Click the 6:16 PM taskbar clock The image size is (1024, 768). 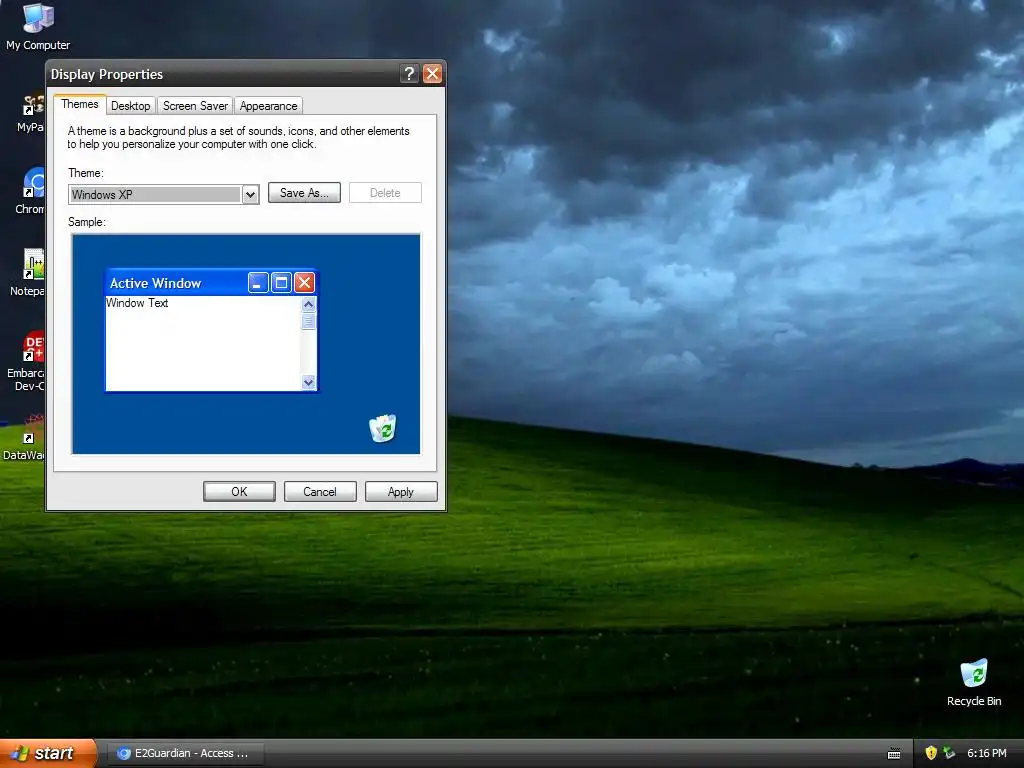[987, 753]
